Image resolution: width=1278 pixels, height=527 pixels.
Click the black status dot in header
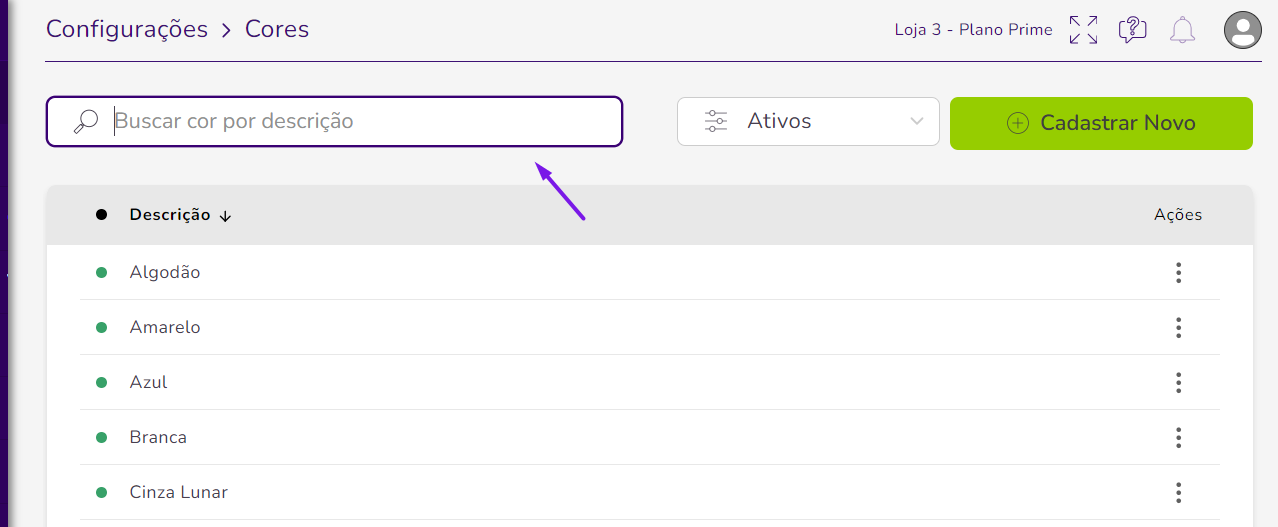point(101,214)
